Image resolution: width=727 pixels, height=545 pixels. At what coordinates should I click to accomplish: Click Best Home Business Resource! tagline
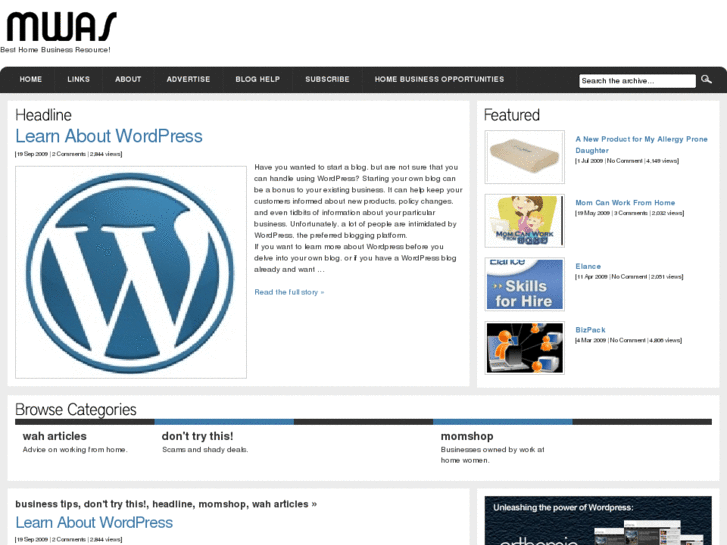click(x=55, y=50)
